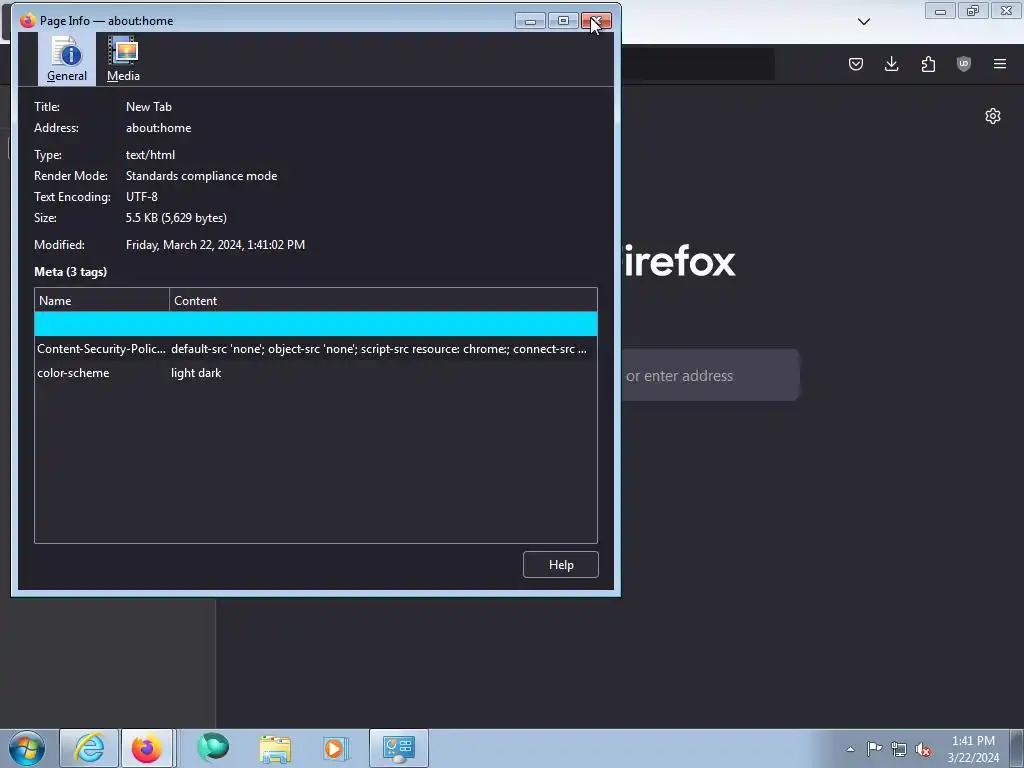Select the Content-Security-Policy meta row
The width and height of the screenshot is (1024, 768).
[x=315, y=349]
